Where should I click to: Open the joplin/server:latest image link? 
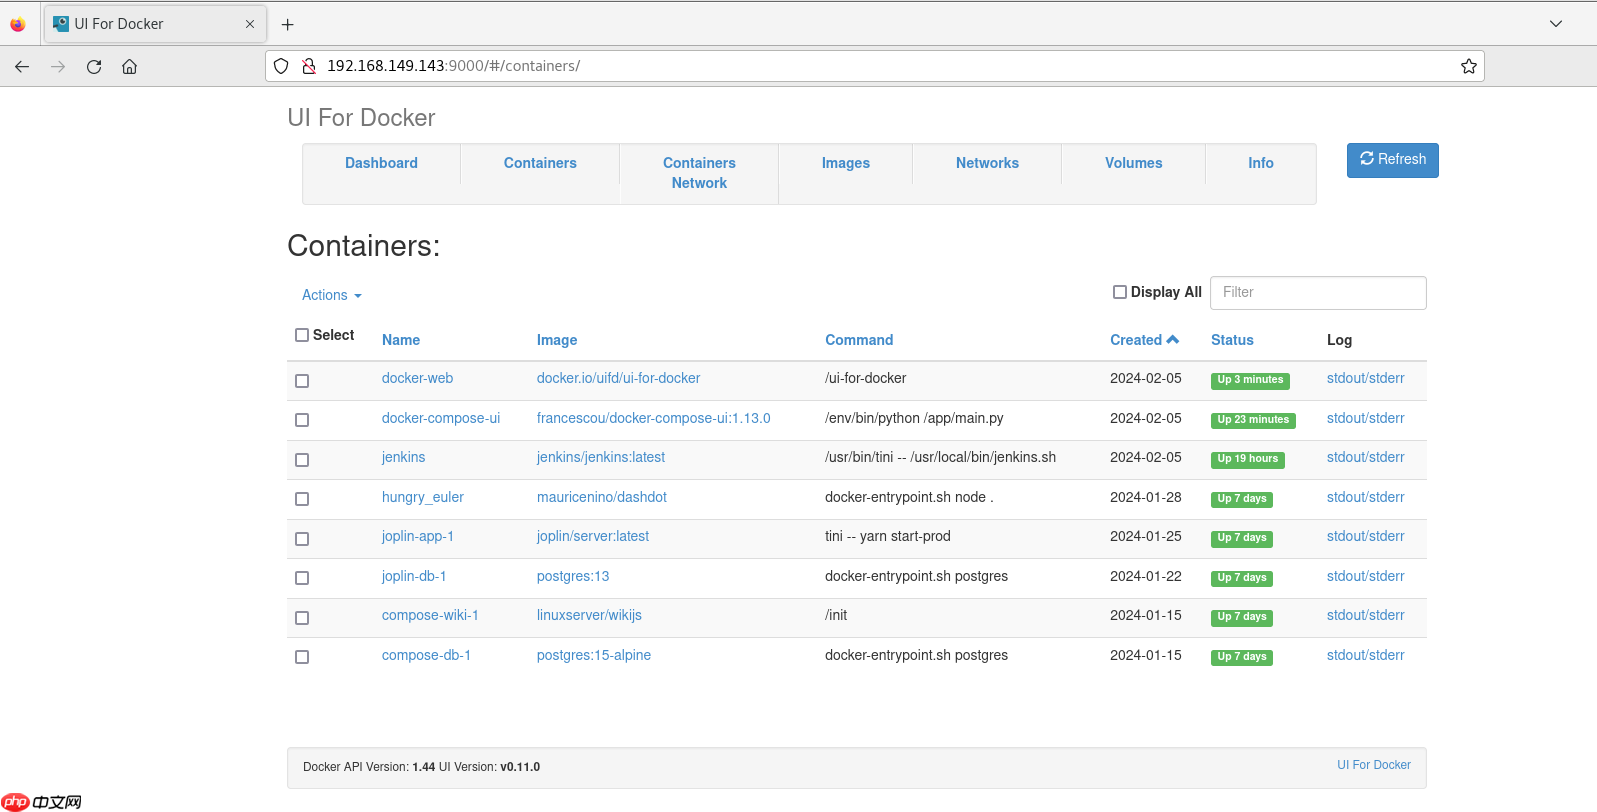(593, 536)
